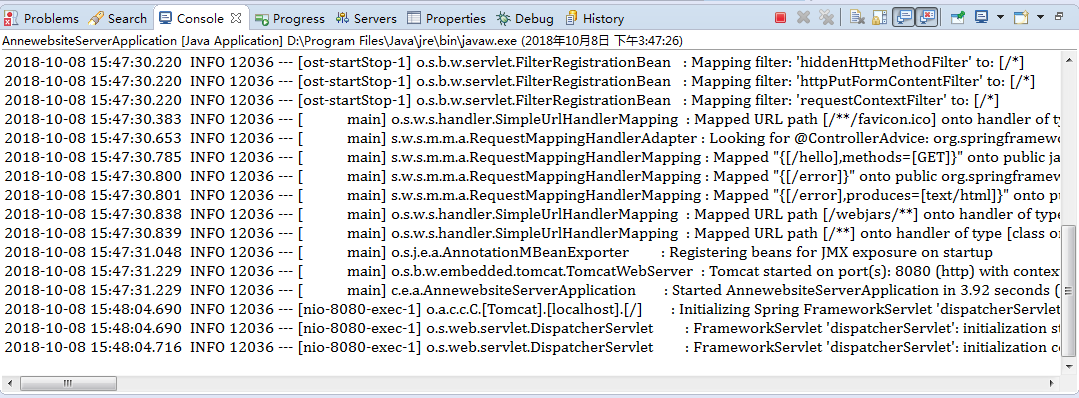This screenshot has height=398, width=1079.
Task: Open dropdown arrow next to Open Console
Action: [x=1040, y=17]
